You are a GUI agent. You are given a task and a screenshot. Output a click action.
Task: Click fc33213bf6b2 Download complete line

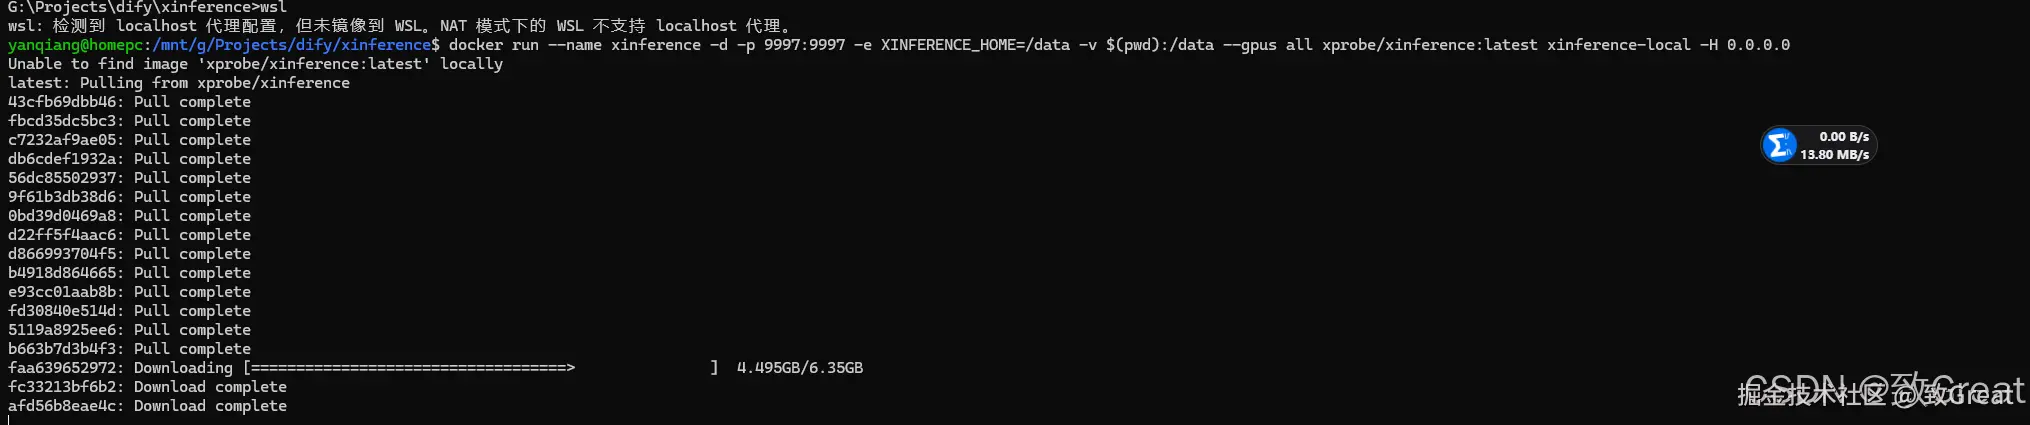[x=148, y=387]
